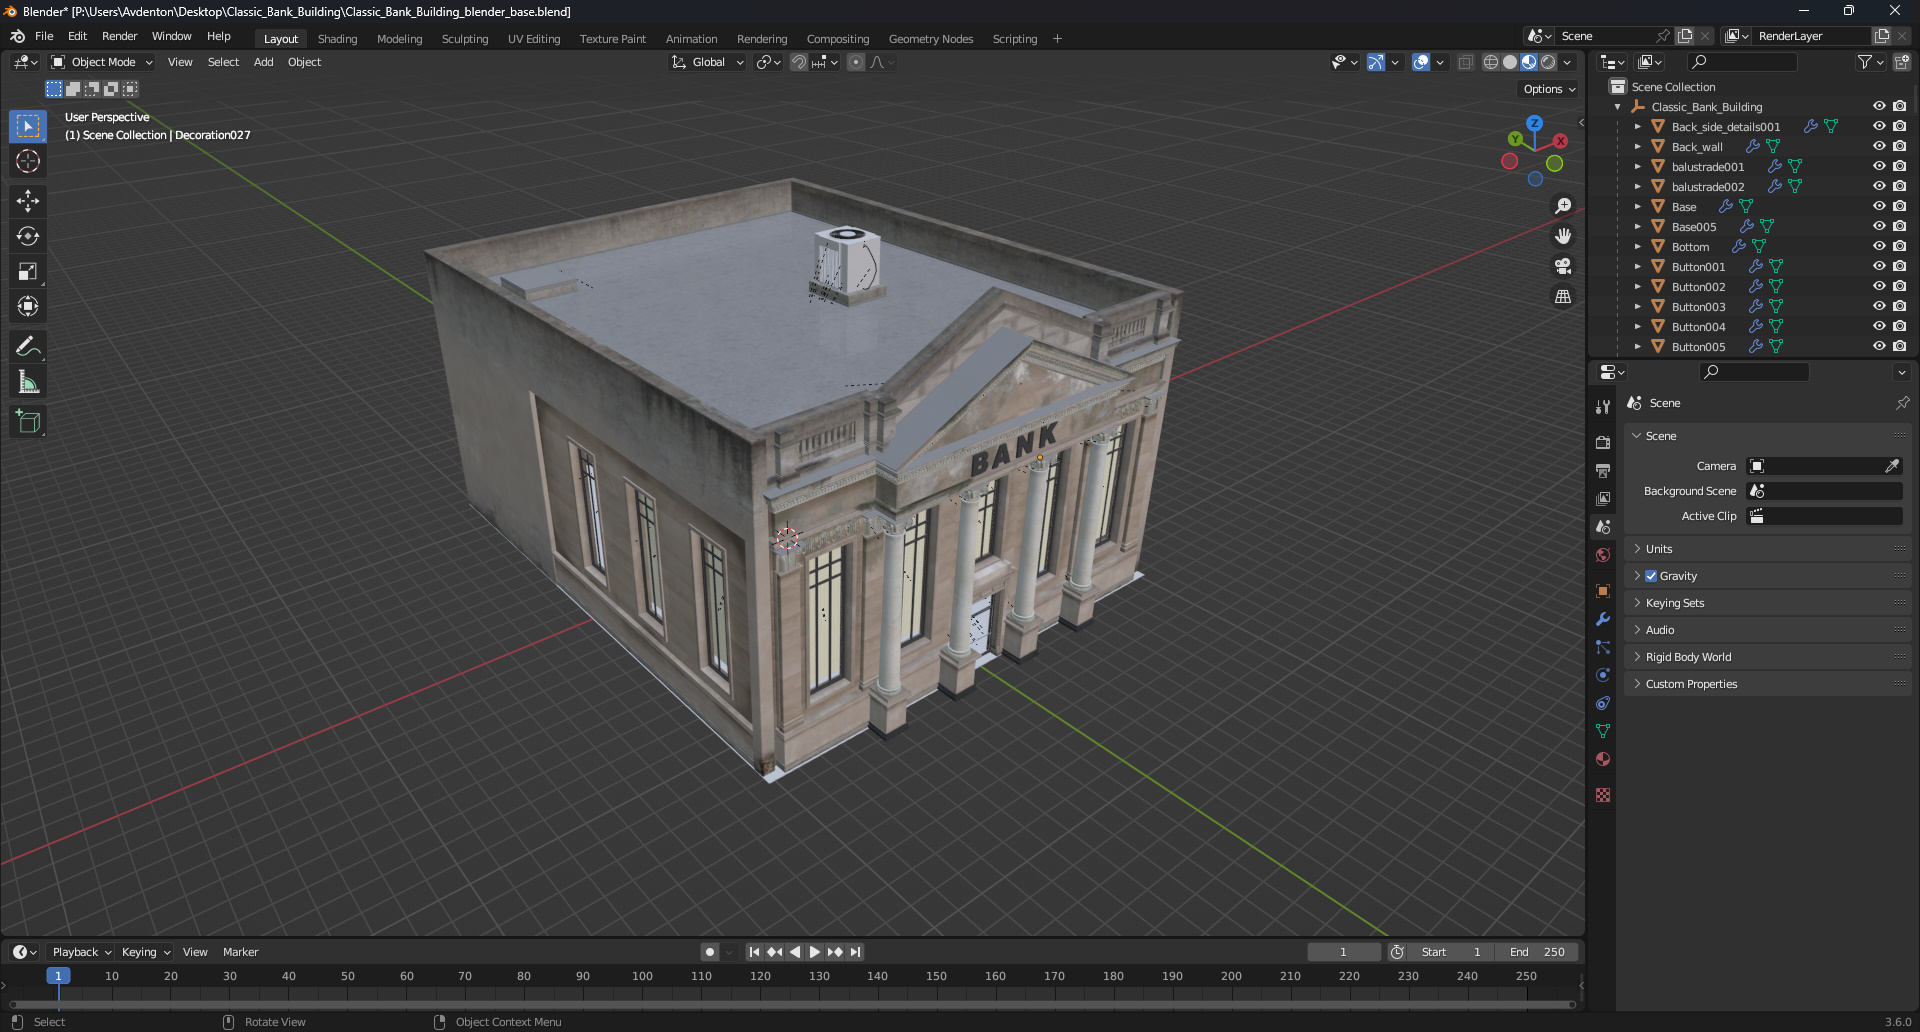Open Material properties tab
The width and height of the screenshot is (1920, 1032).
point(1603,759)
